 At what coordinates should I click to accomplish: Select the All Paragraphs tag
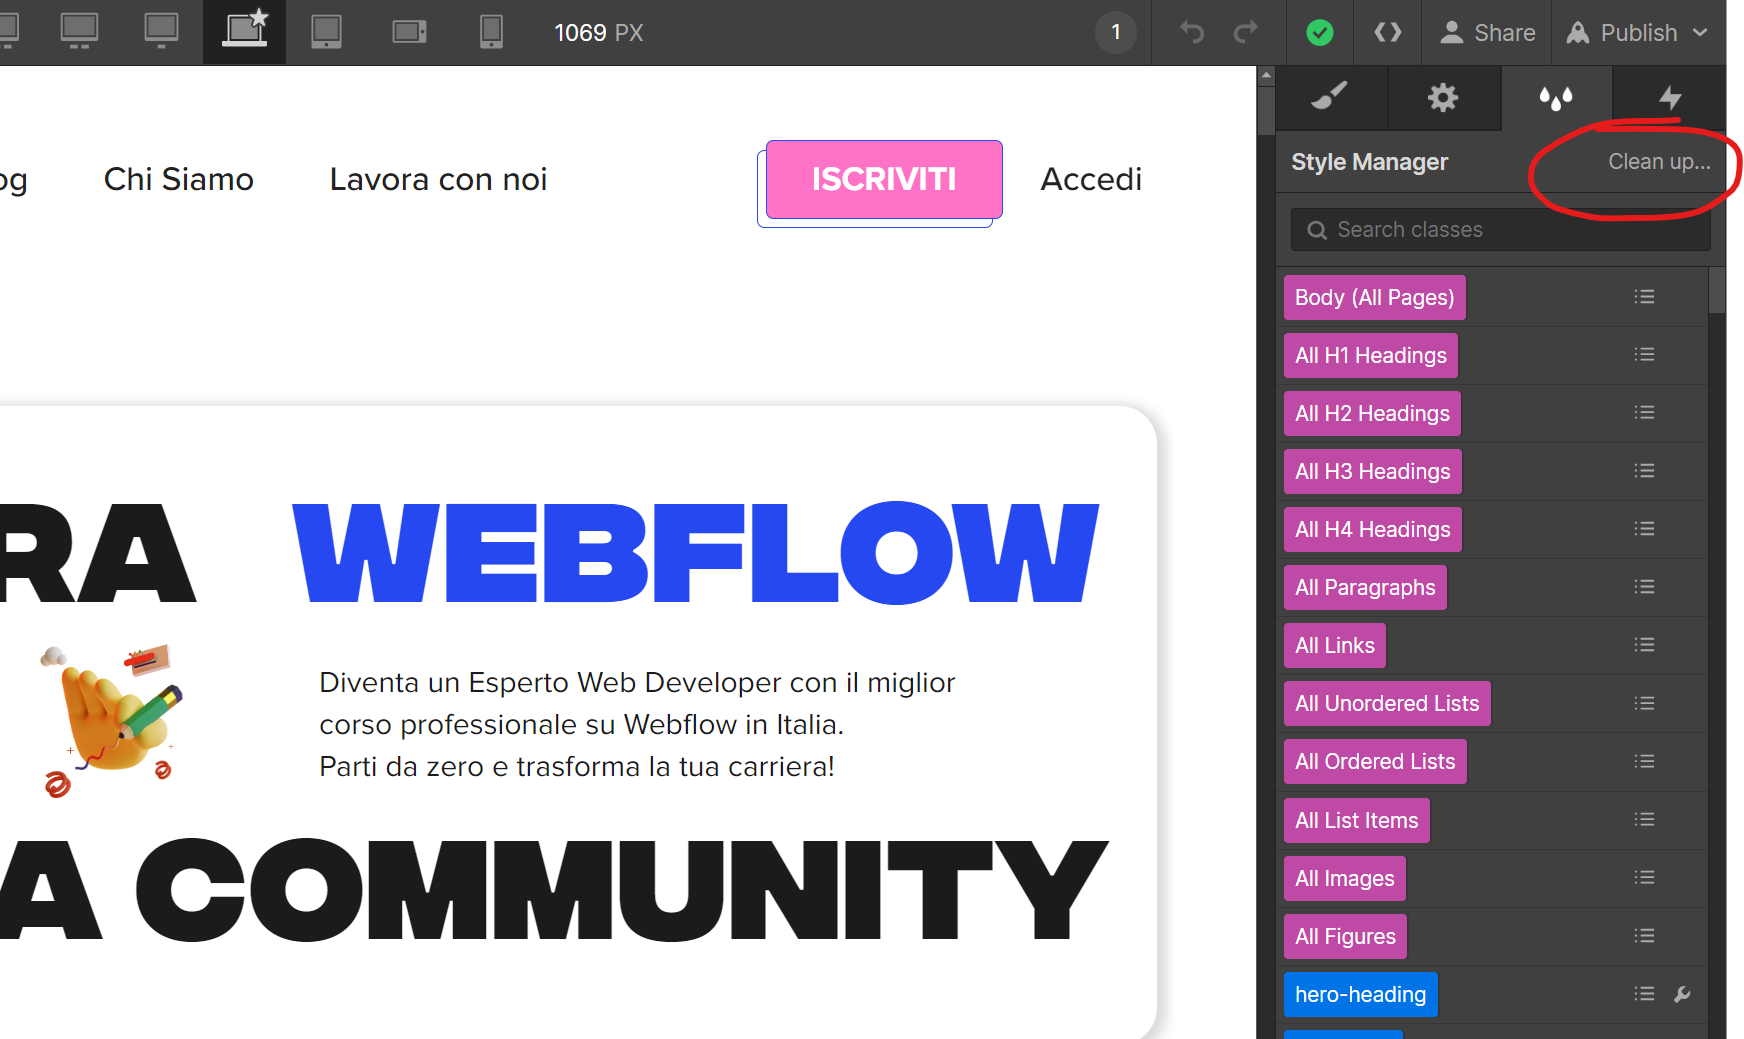[1365, 588]
